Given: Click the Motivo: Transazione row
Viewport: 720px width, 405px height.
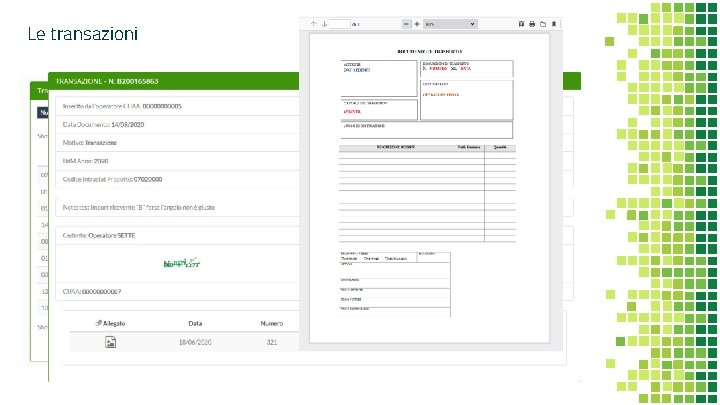Looking at the screenshot, I should coord(177,143).
